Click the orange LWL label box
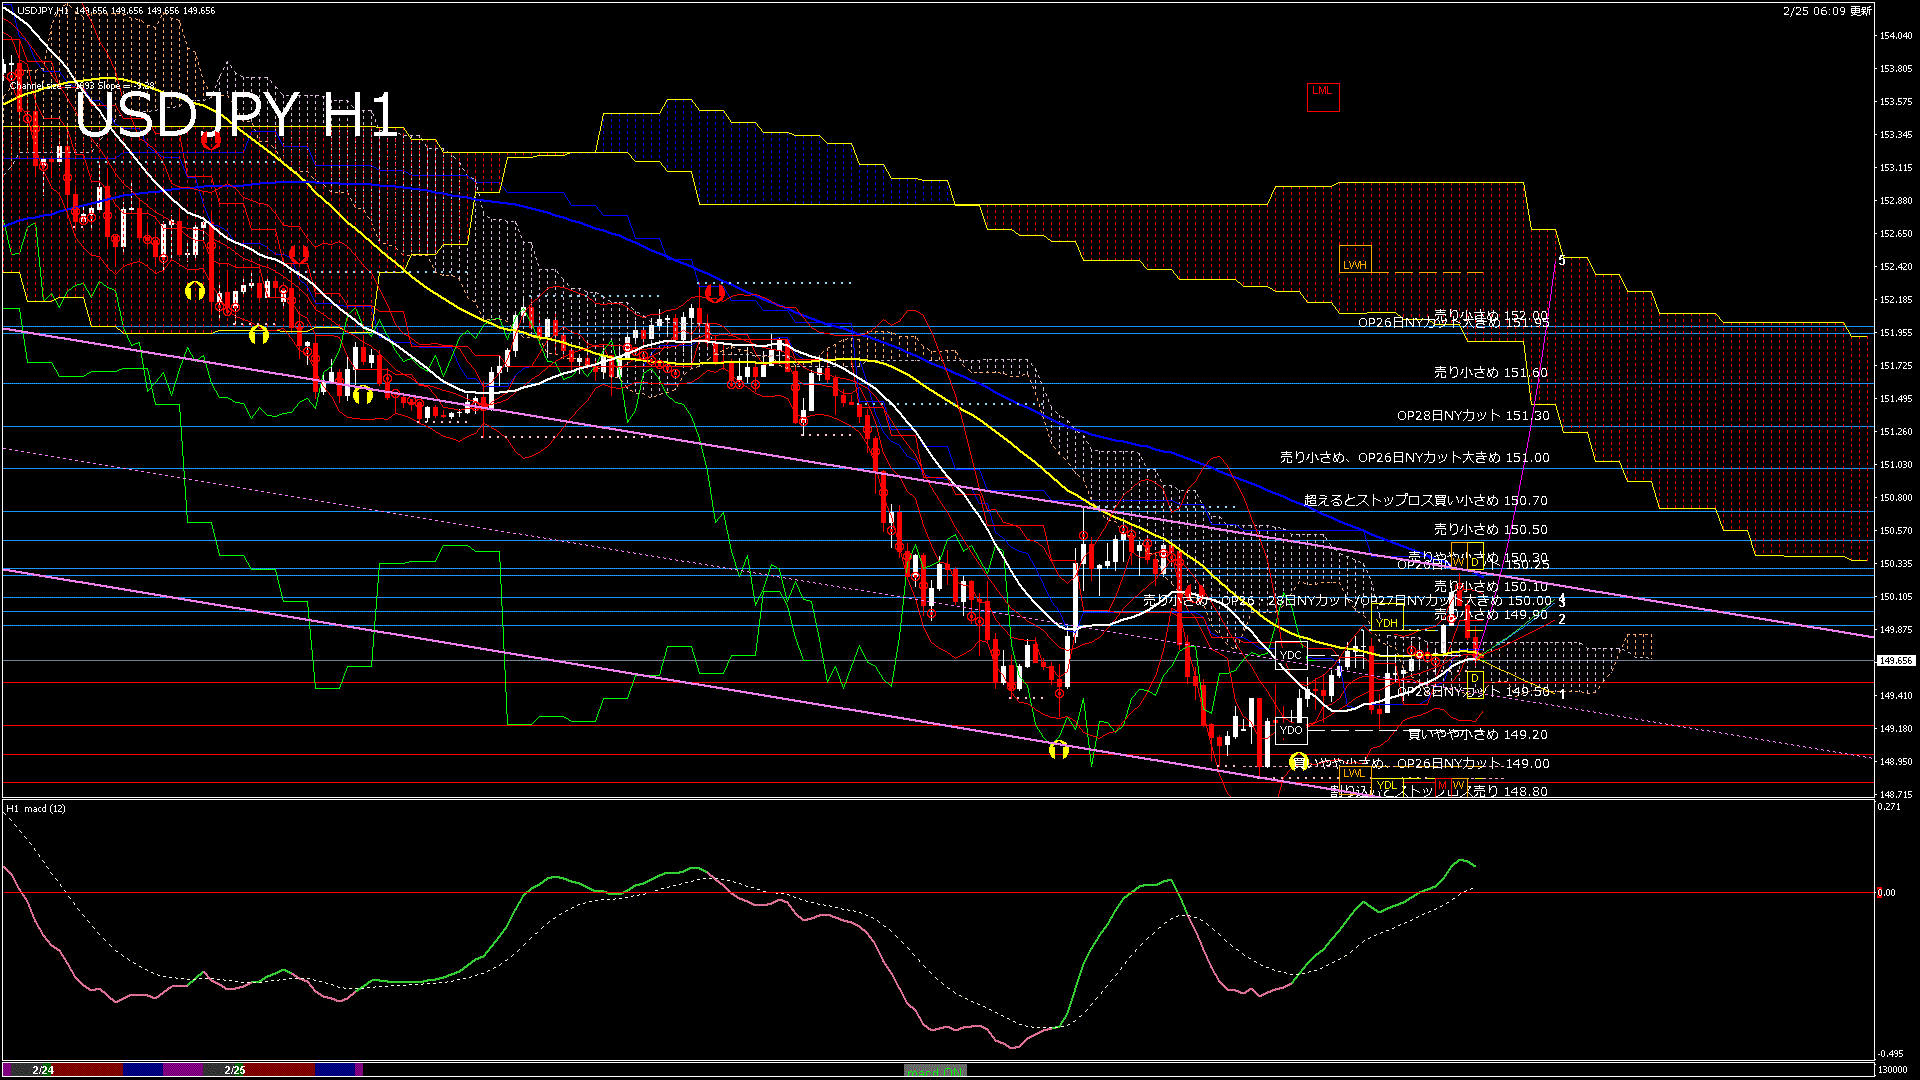The image size is (1920, 1080). pos(1353,773)
